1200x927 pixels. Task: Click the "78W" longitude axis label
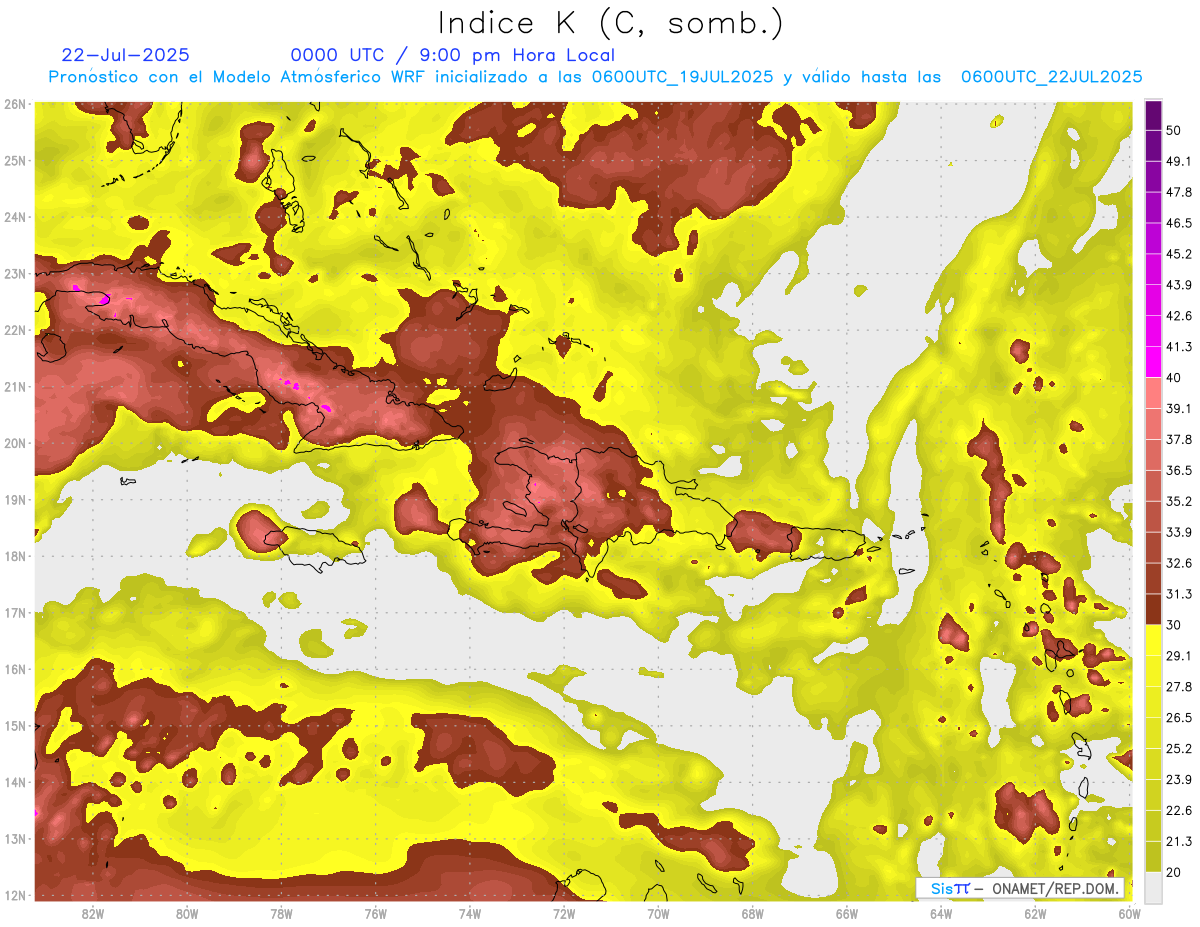tap(281, 914)
